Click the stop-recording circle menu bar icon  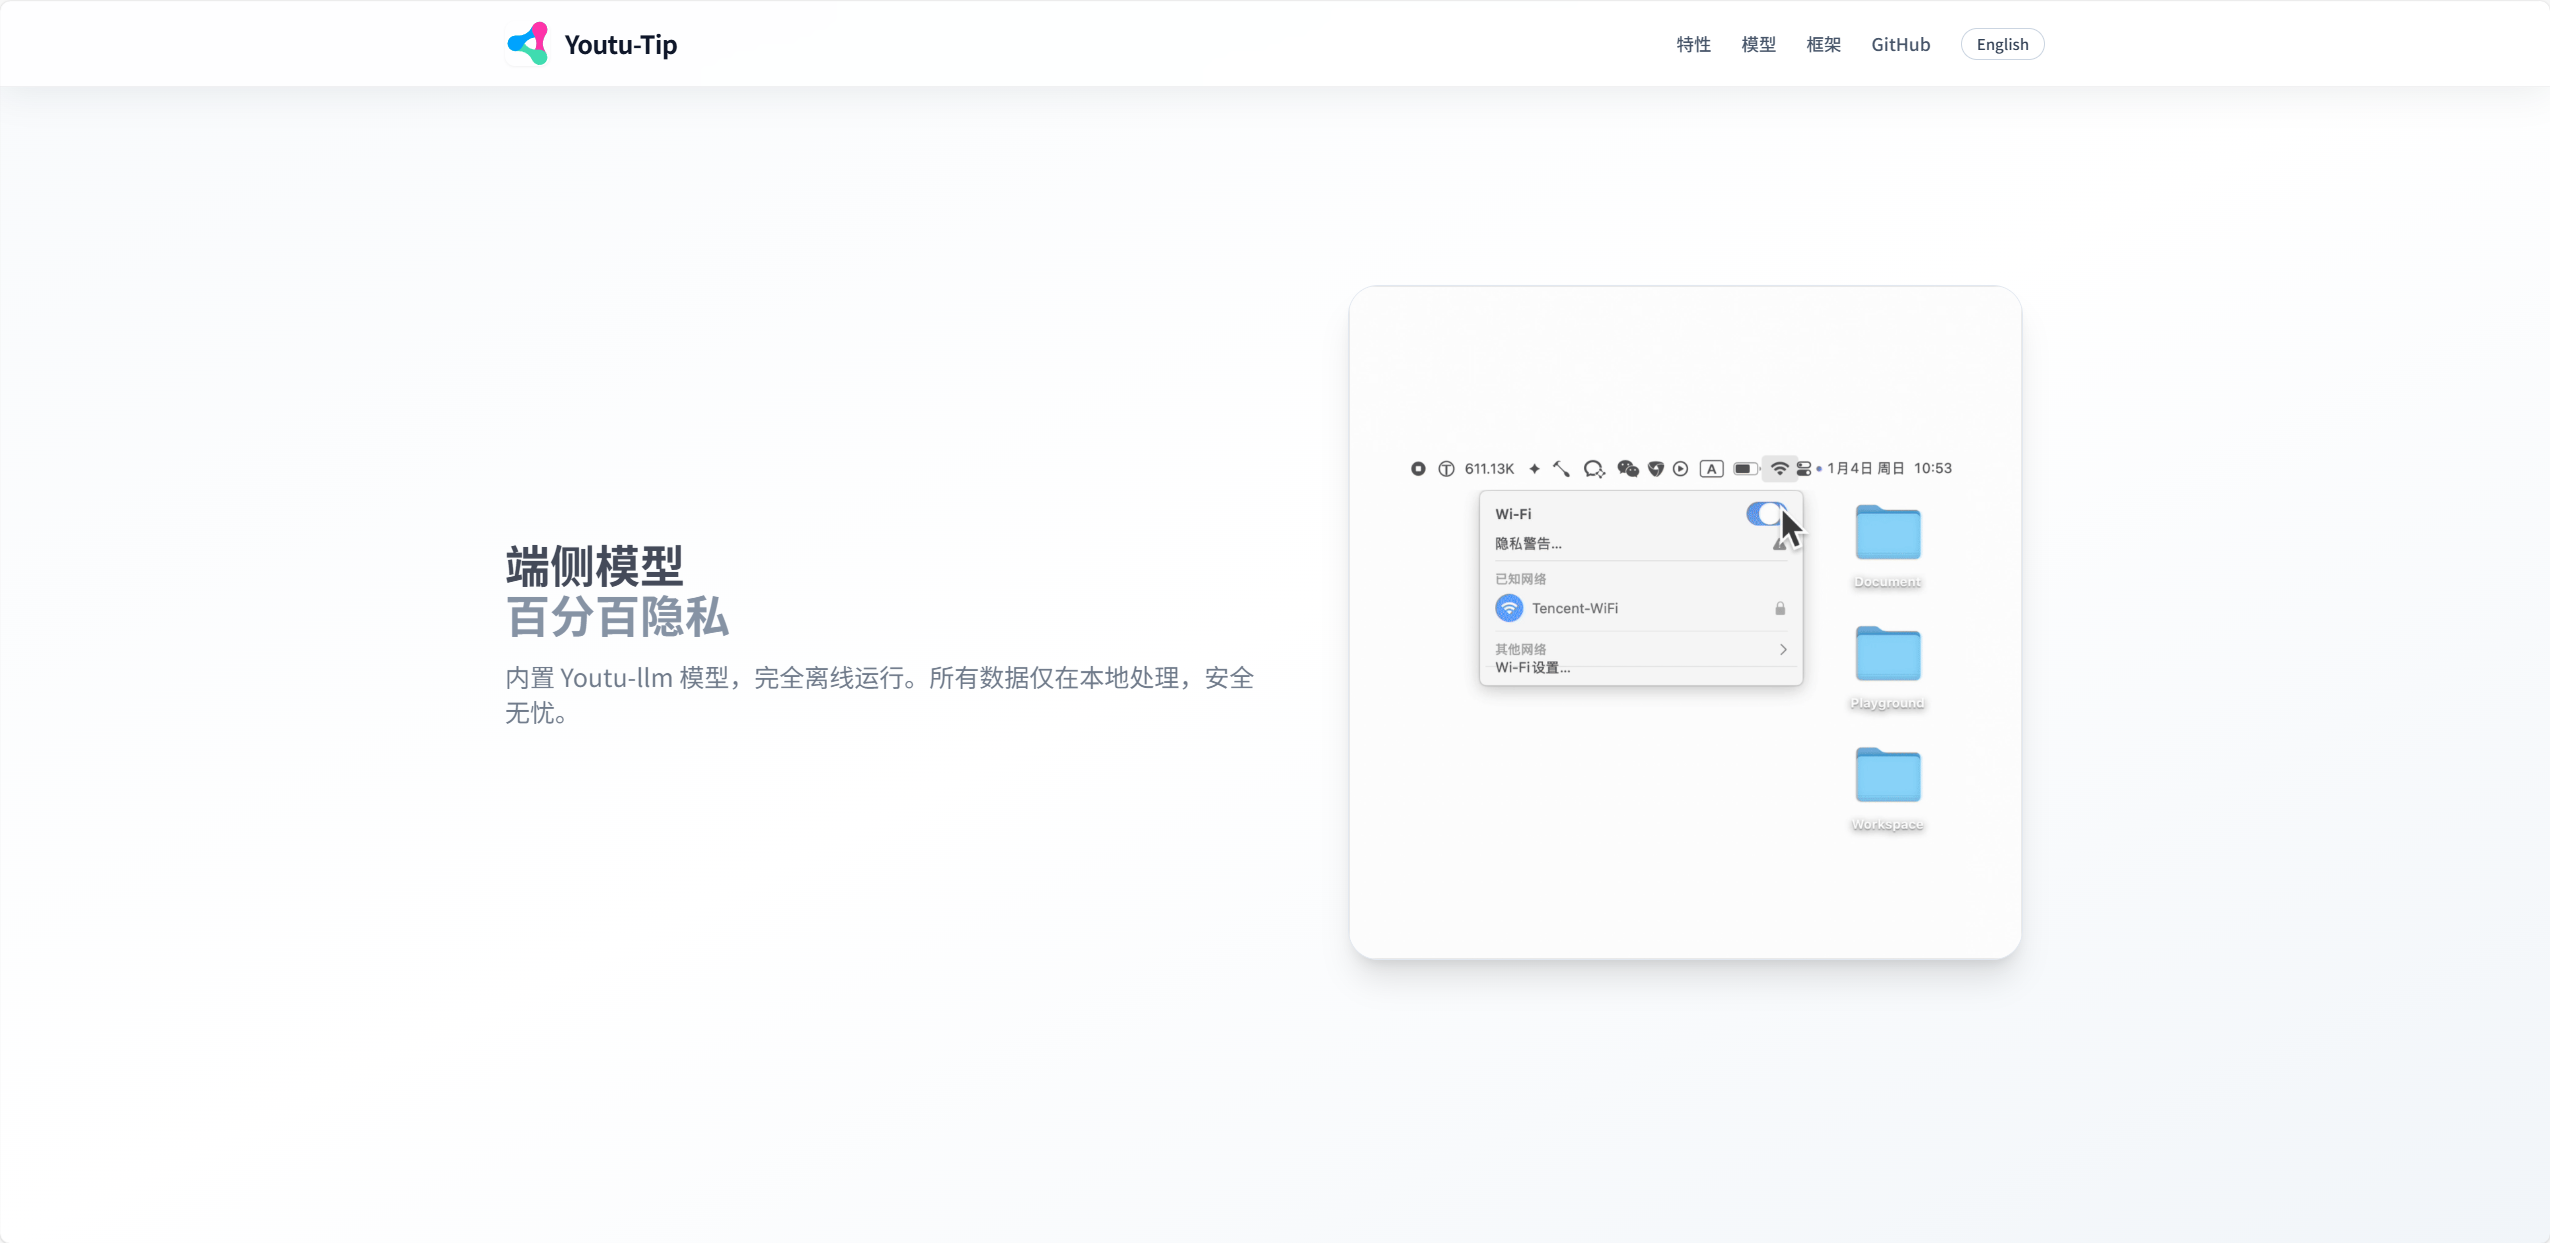1418,468
